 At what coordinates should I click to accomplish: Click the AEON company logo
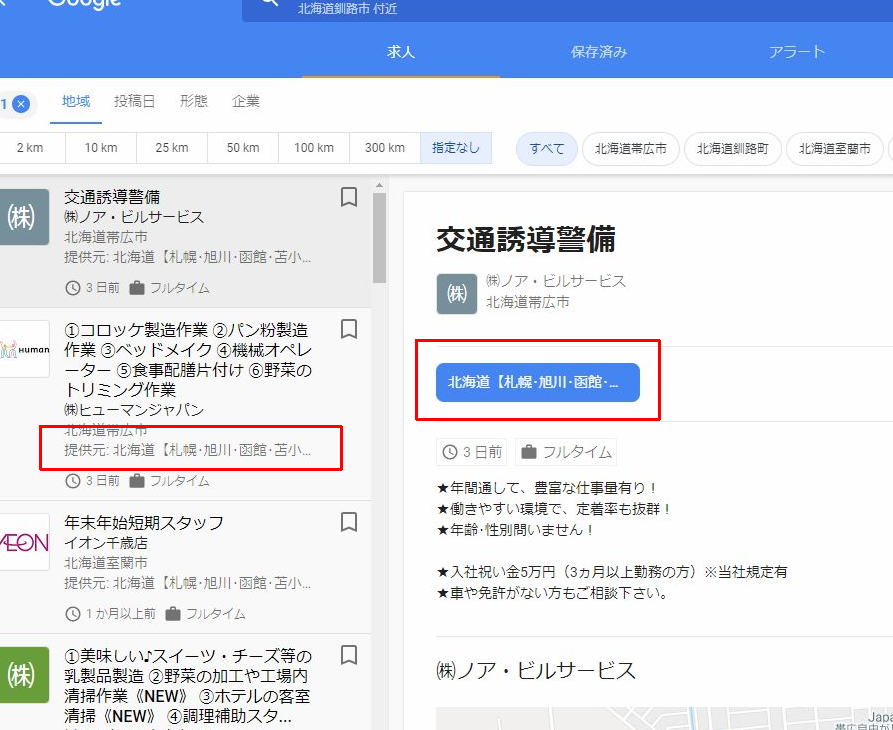point(24,542)
